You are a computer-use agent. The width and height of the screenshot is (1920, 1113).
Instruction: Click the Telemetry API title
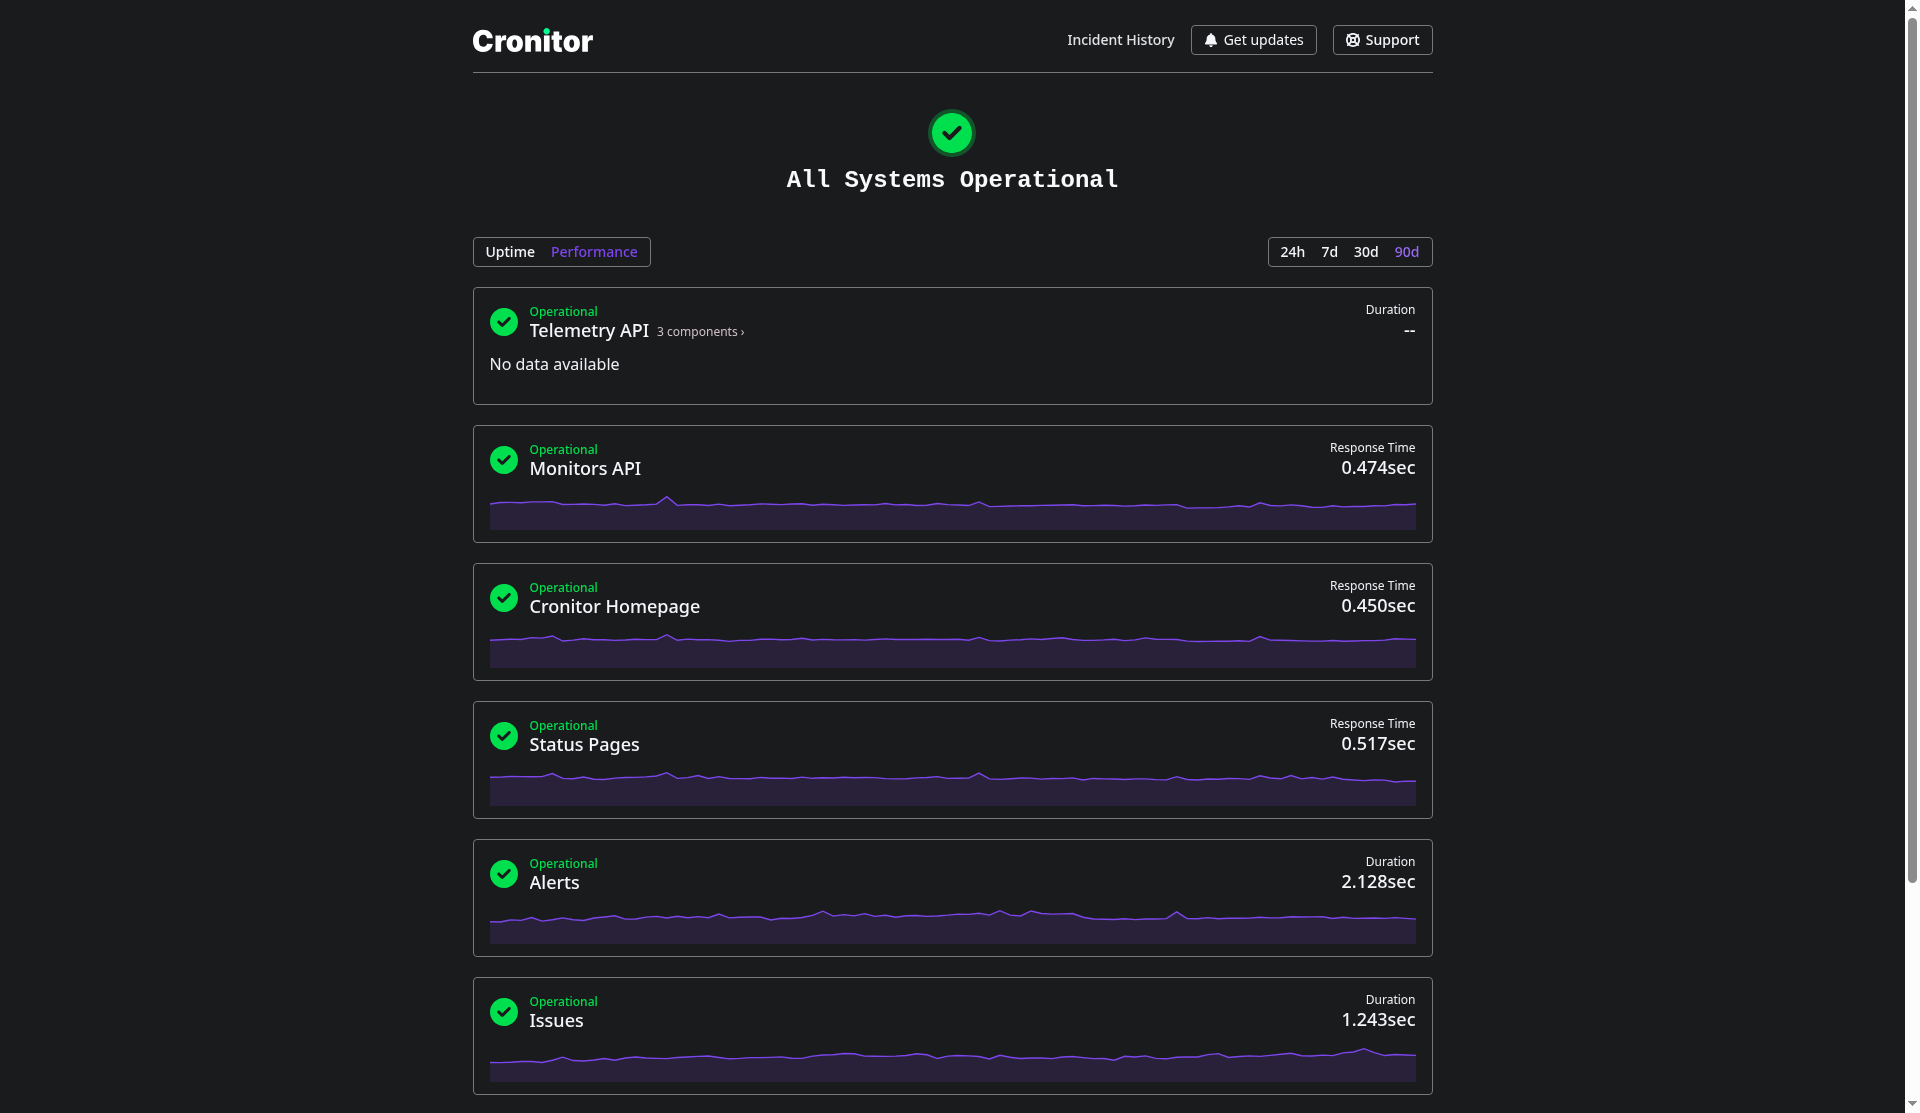click(589, 331)
